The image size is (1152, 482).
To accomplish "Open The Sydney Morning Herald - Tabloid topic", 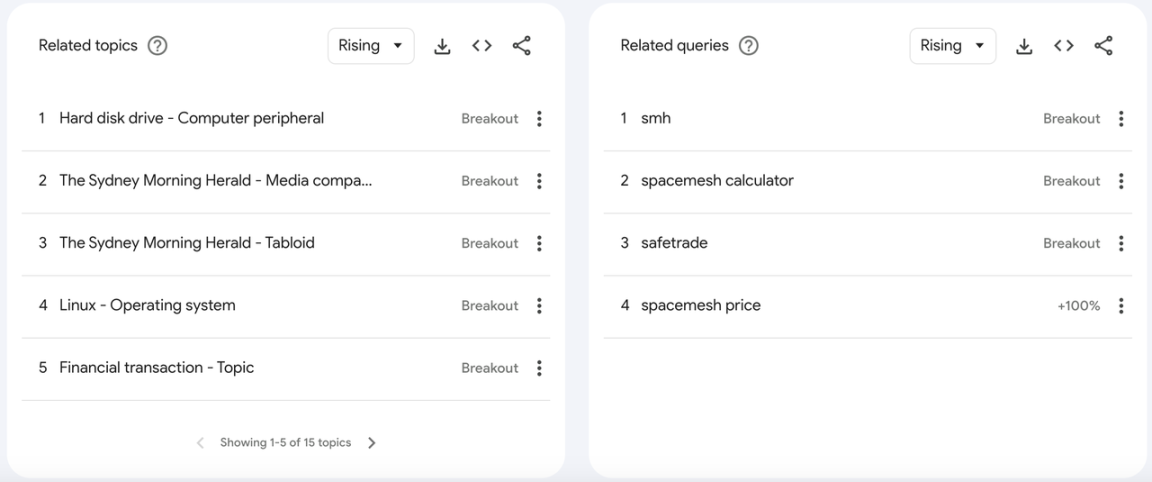I will coord(187,243).
